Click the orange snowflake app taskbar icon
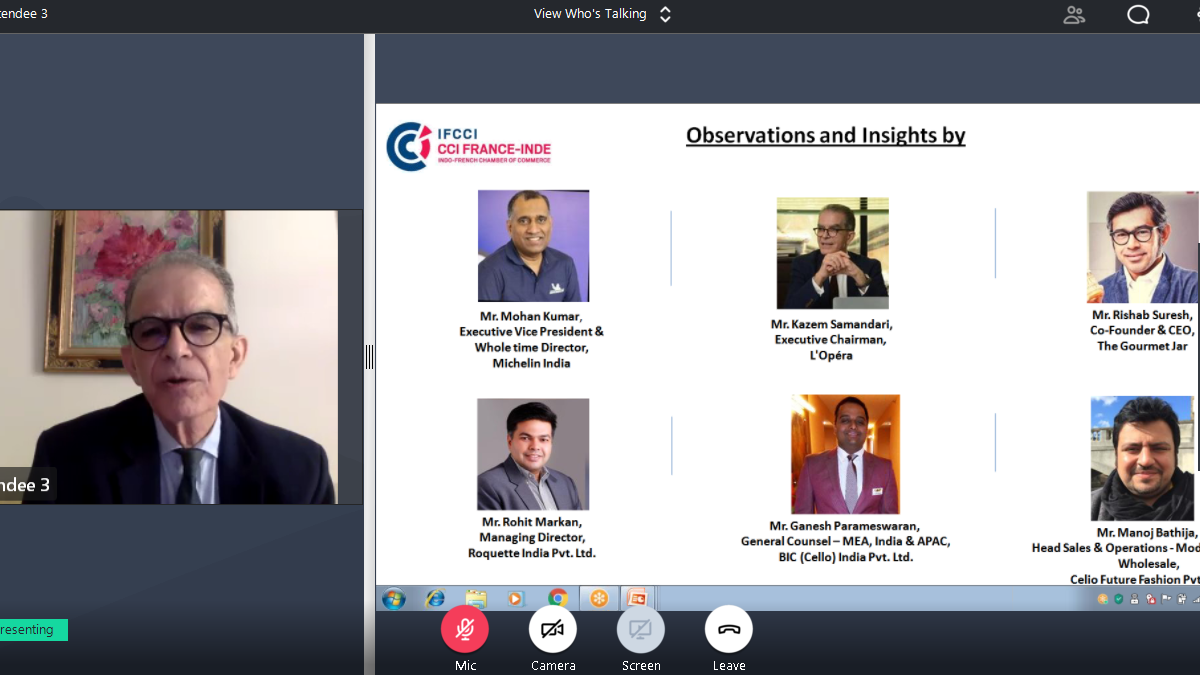 tap(599, 599)
